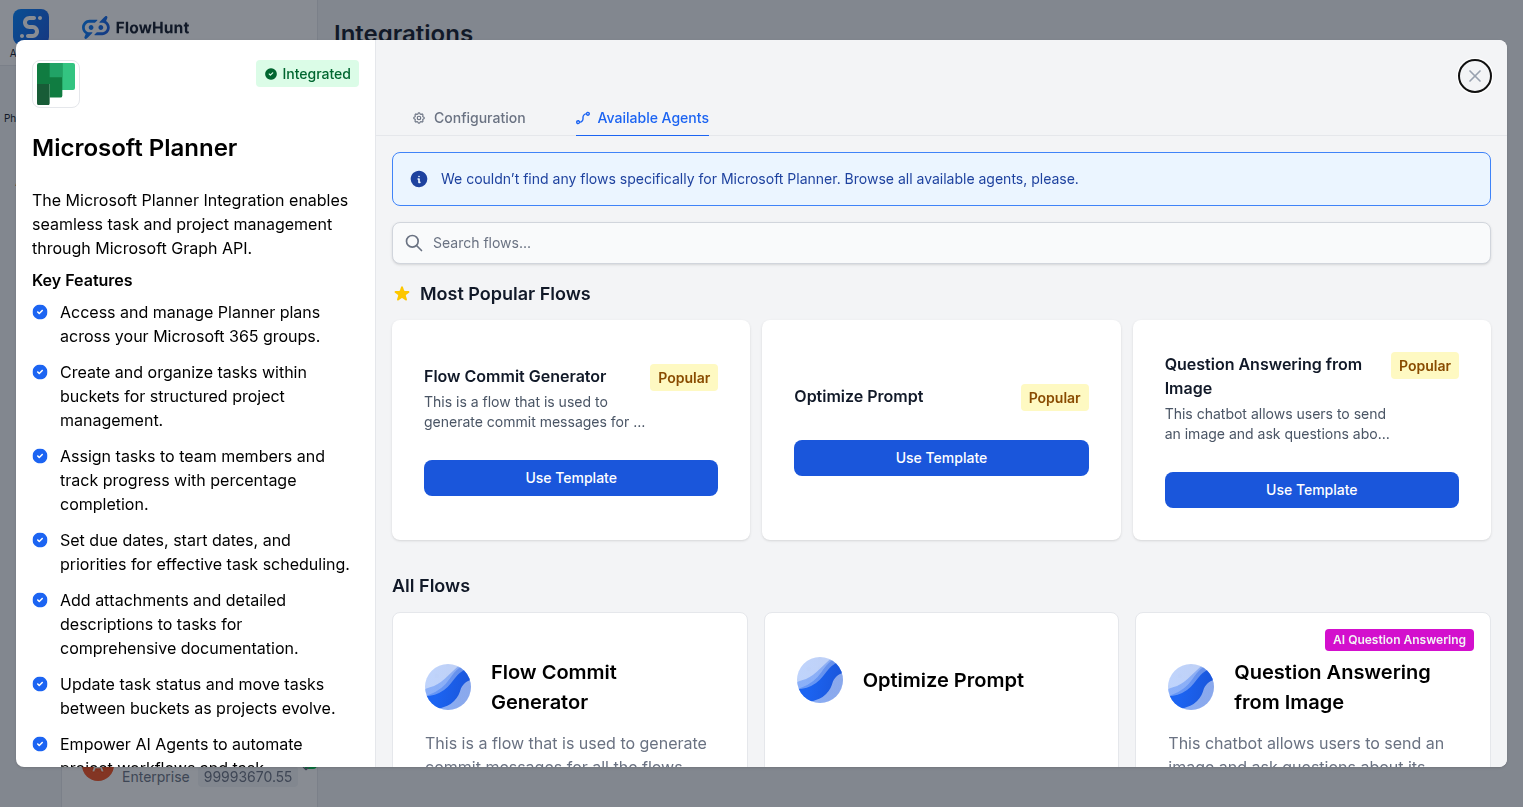Click checkmark beside 'Assign tasks to team members'

39,456
